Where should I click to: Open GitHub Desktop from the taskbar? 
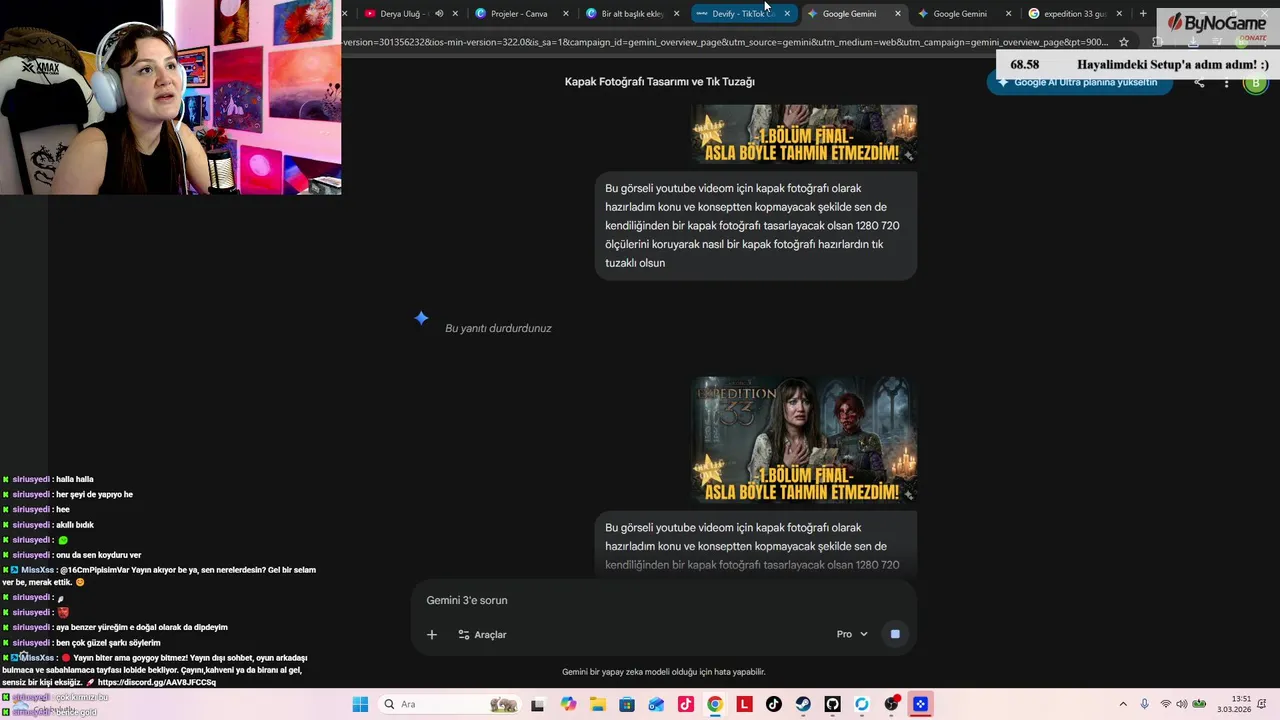(832, 704)
